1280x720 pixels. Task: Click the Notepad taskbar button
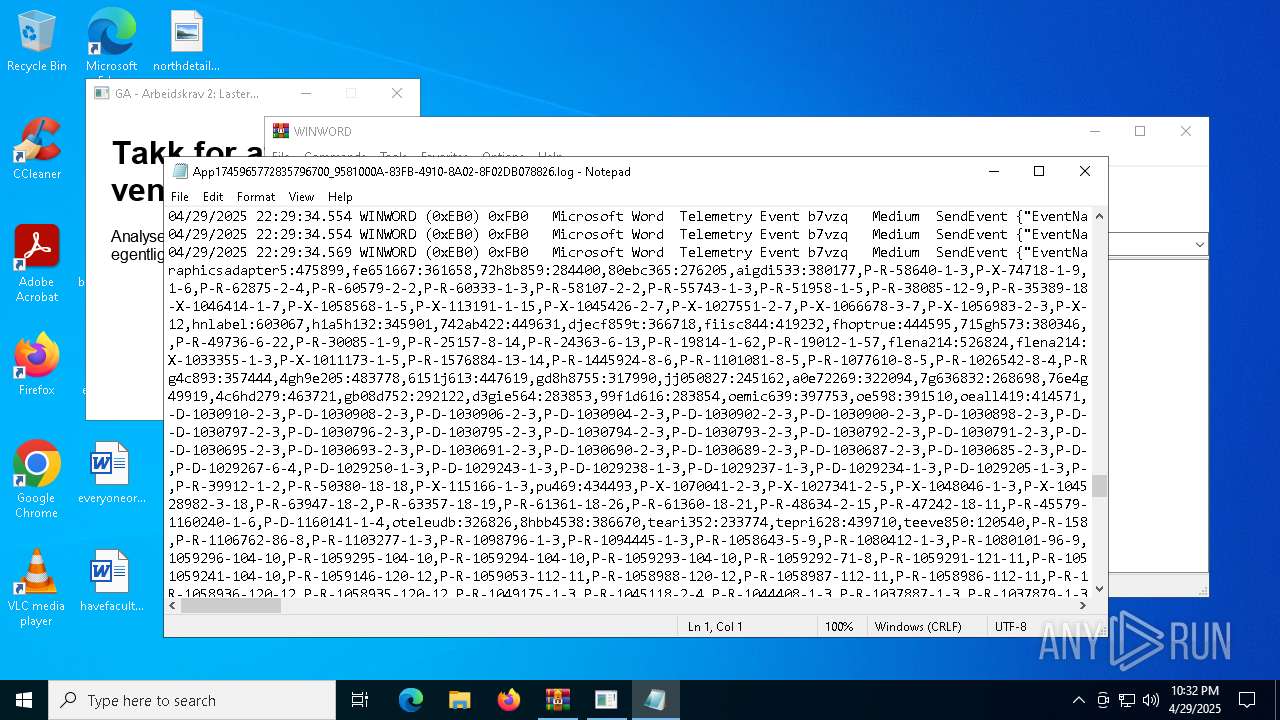(655, 700)
